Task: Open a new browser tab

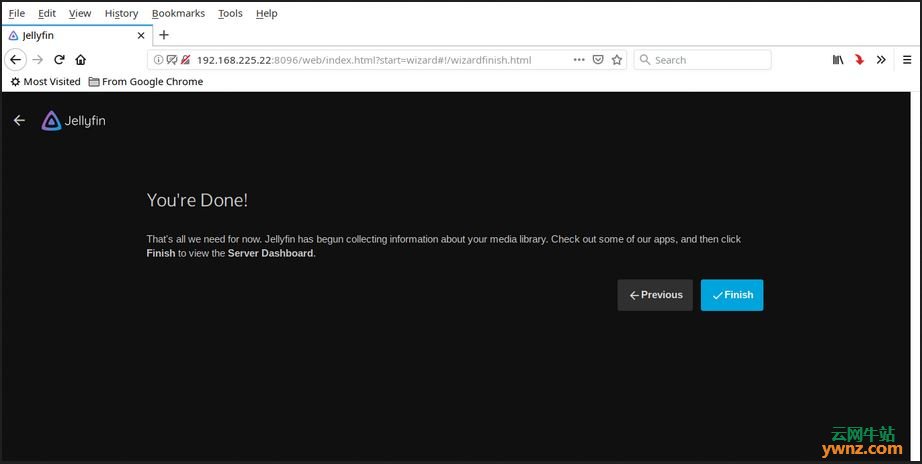Action: (164, 35)
